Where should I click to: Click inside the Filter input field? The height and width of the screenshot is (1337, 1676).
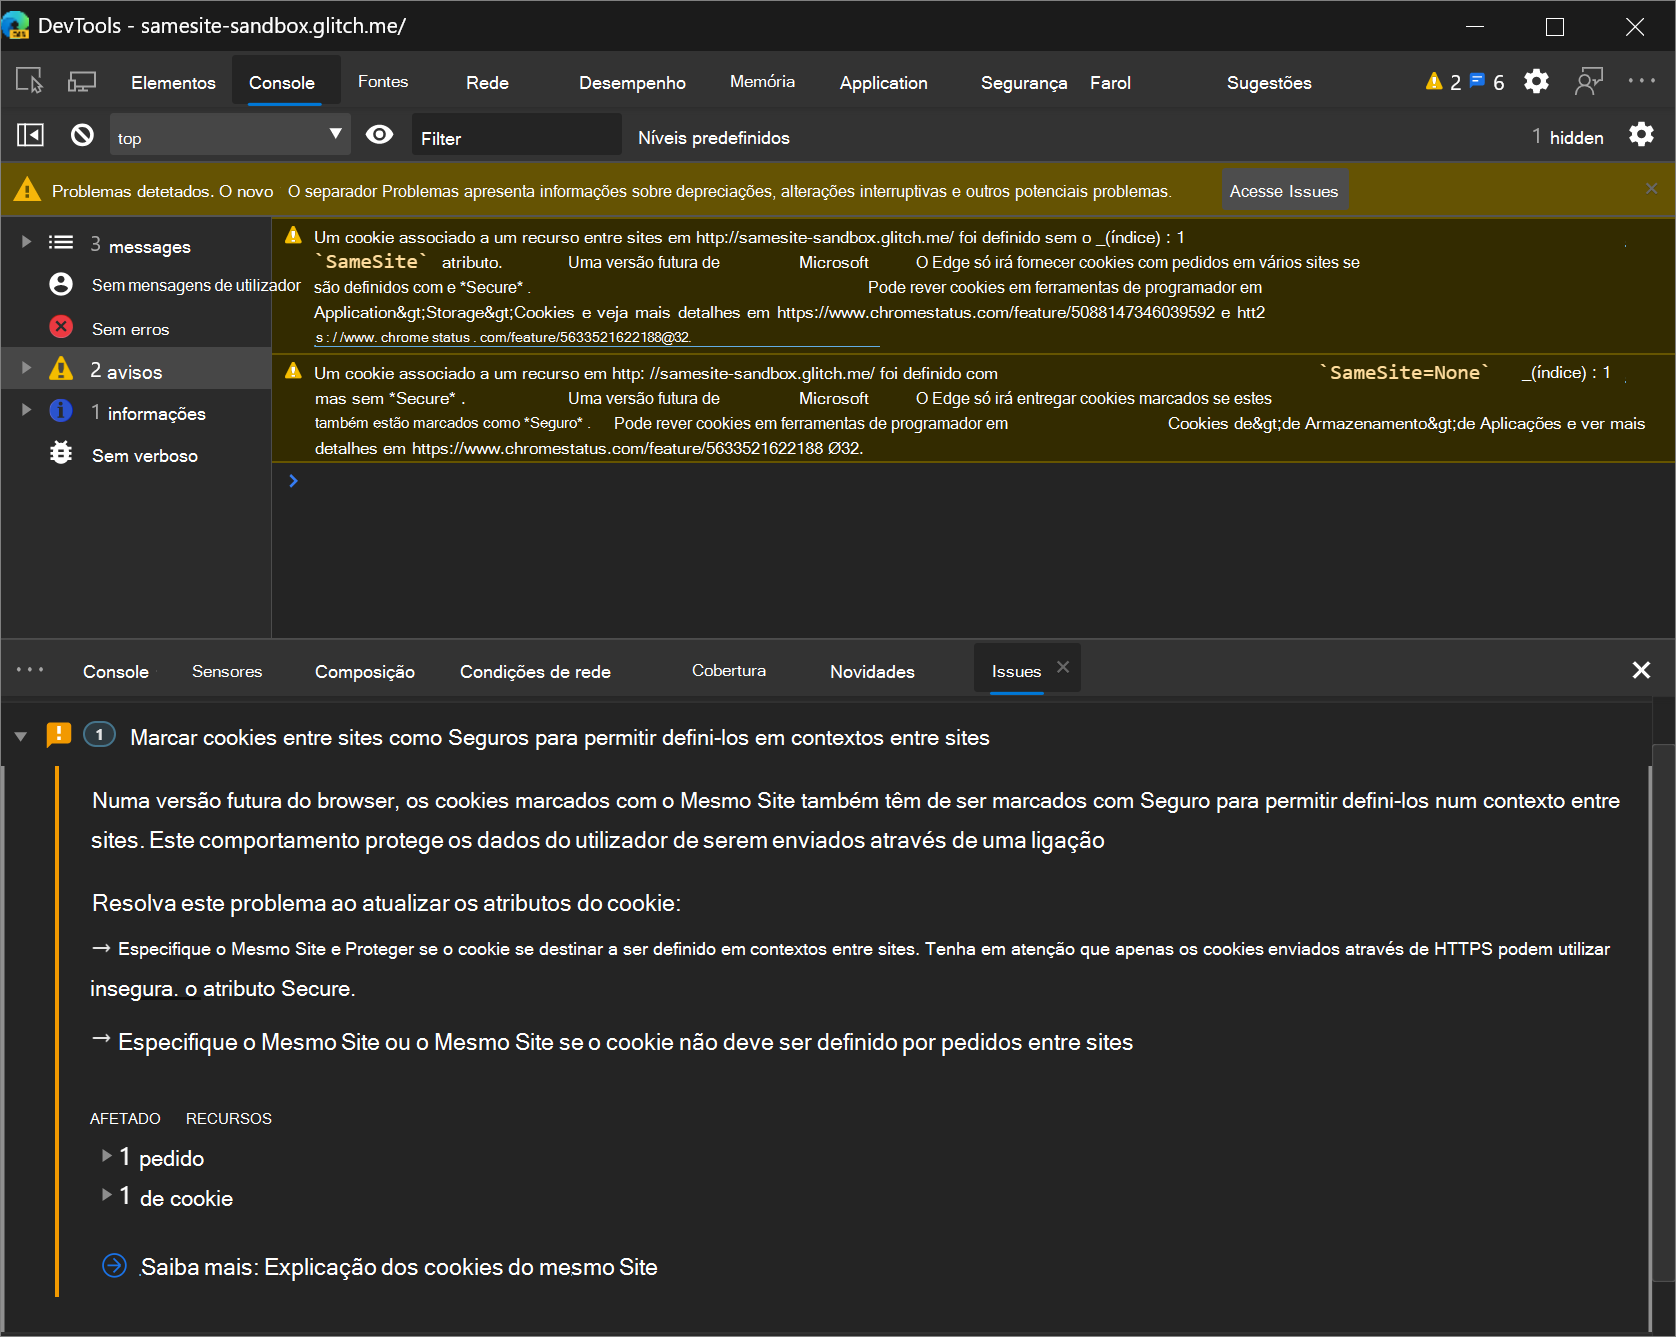(x=515, y=137)
